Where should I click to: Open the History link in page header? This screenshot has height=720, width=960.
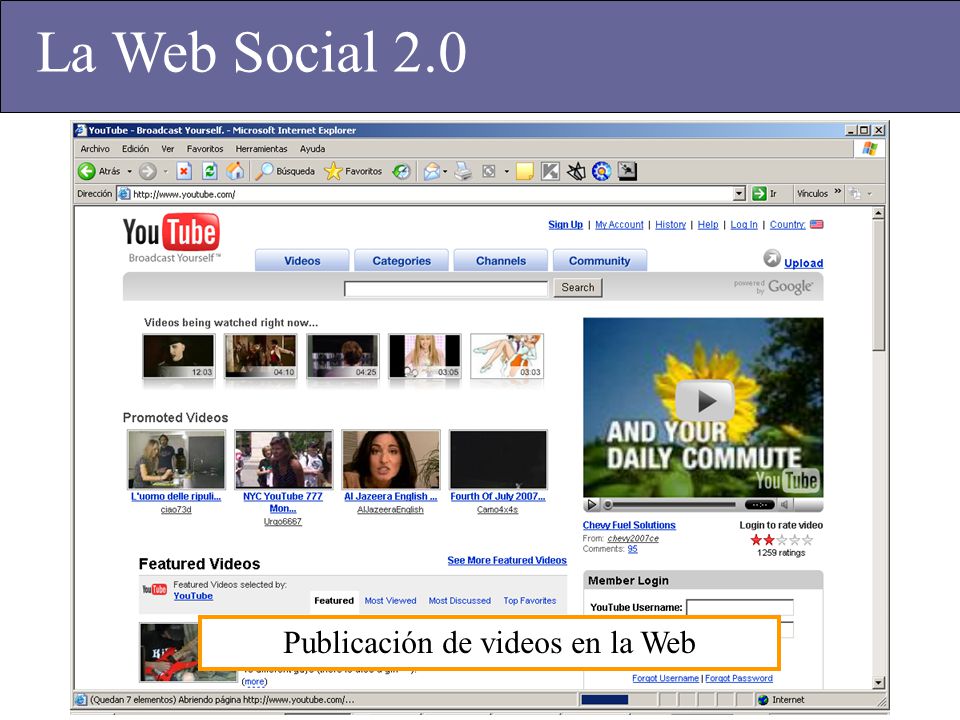[670, 225]
